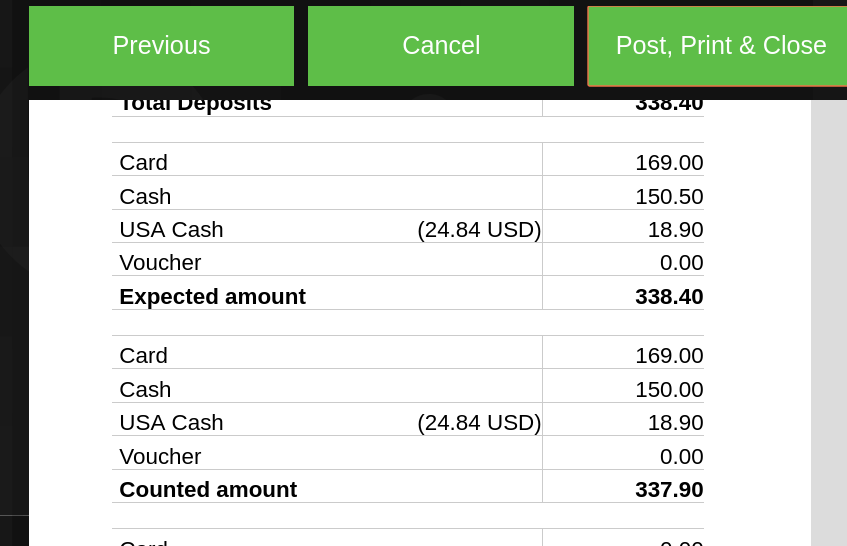
Task: Click the 337.90 Counted amount total
Action: 669,489
